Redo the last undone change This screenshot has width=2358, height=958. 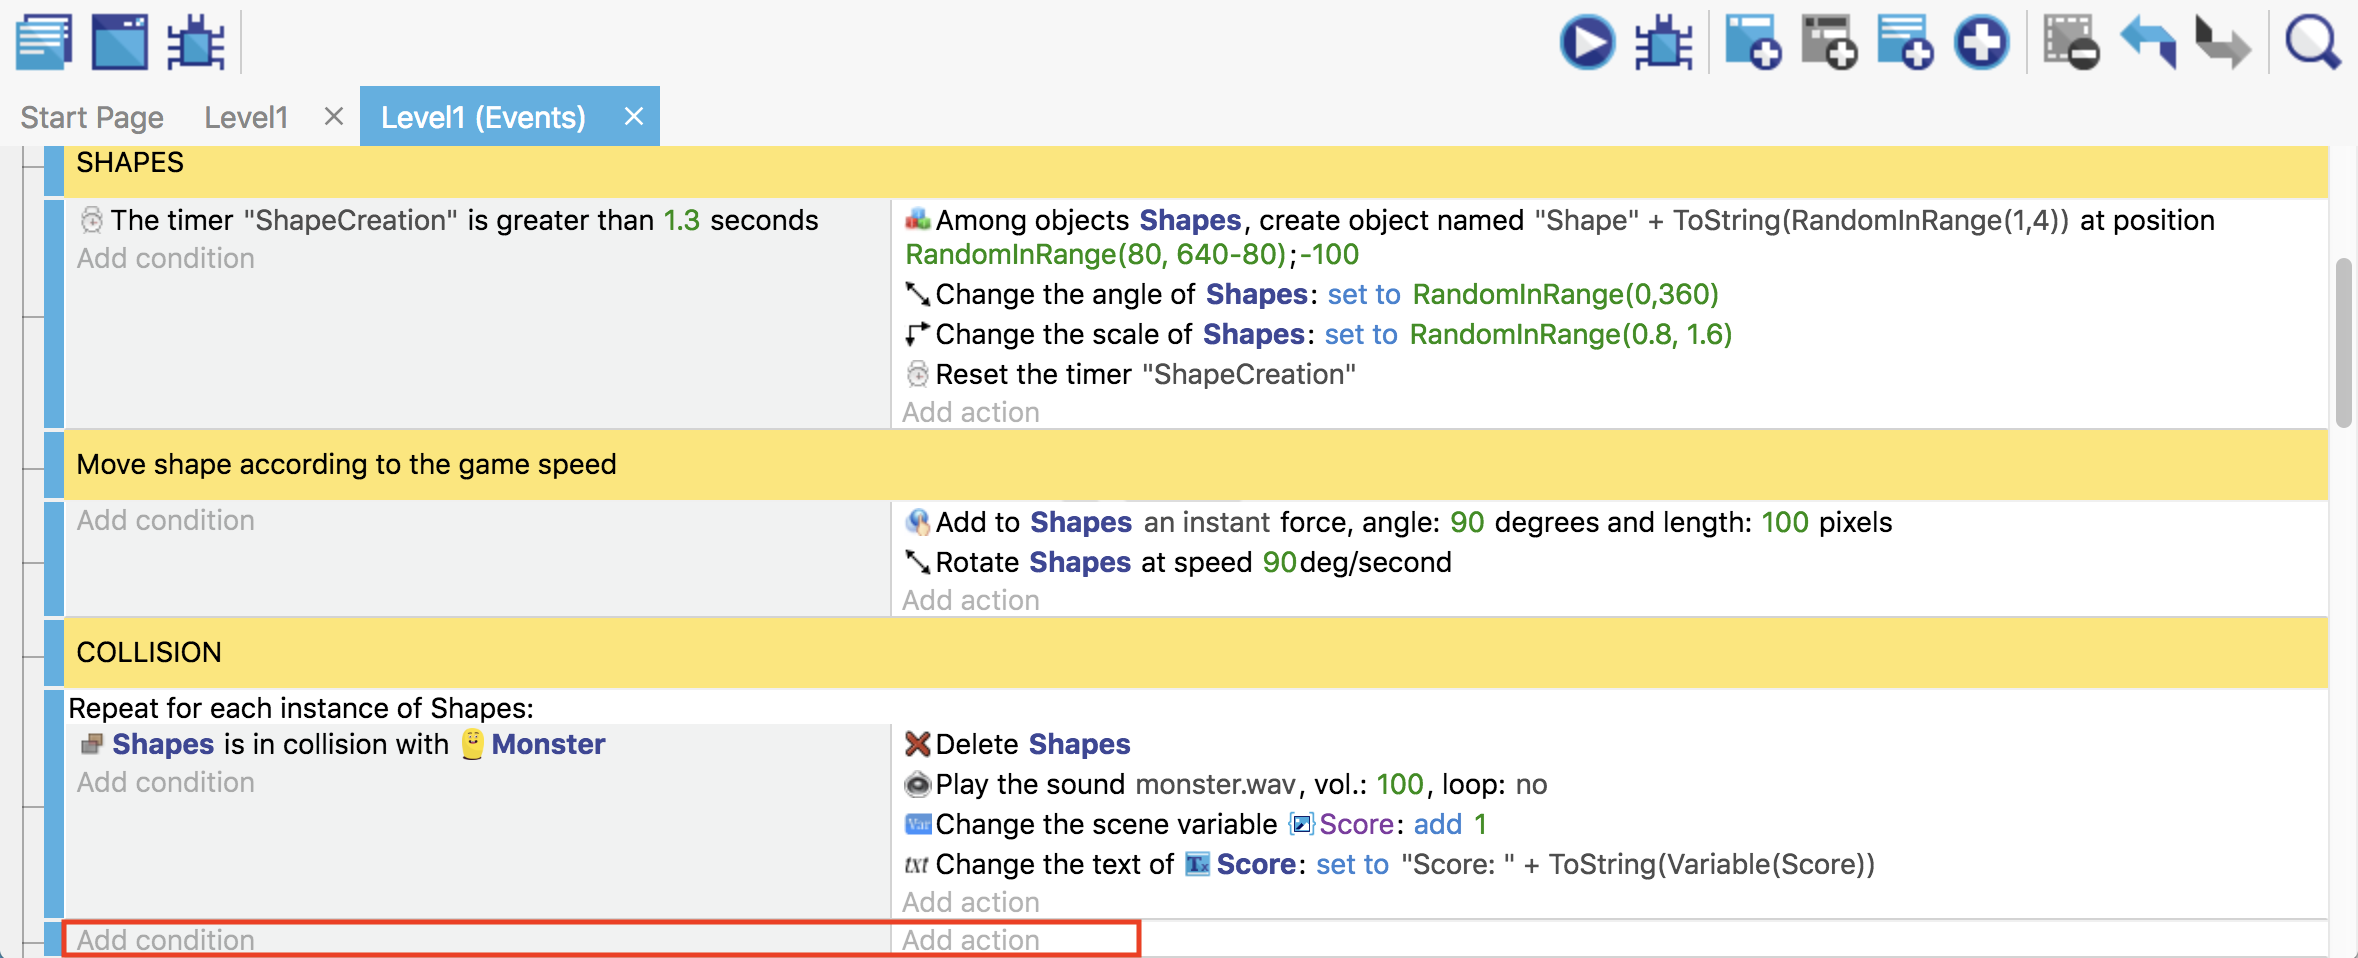point(2222,43)
